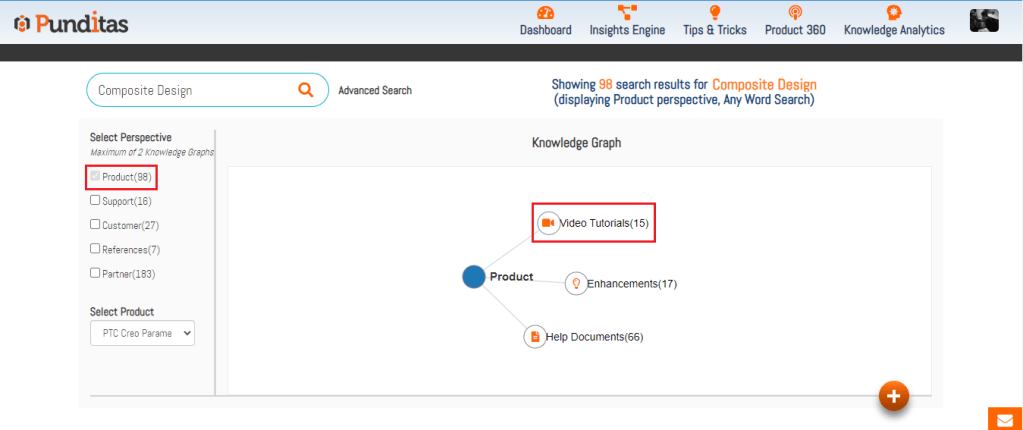Focus the Composite Design search field
Screen dimensions: 1023x430
190,90
